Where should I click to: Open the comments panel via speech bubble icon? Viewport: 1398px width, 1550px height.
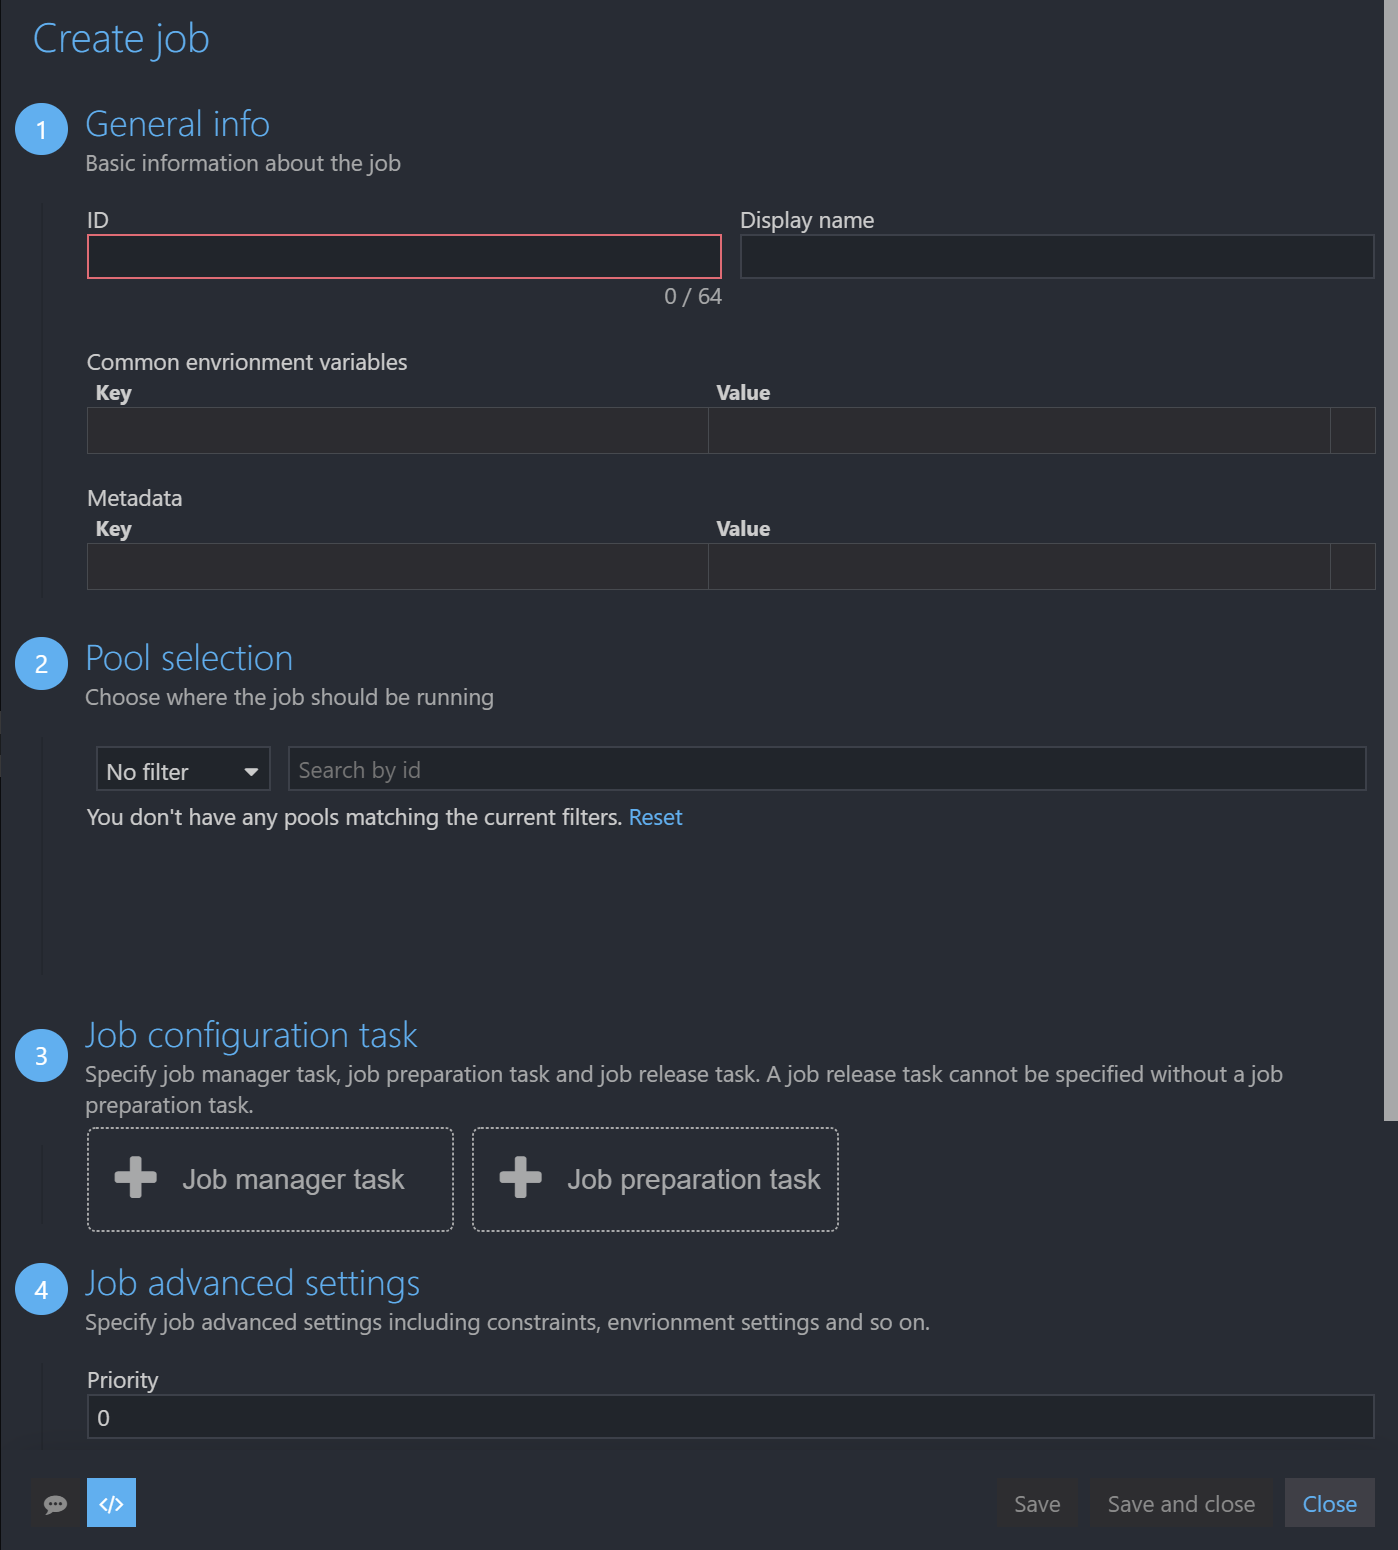point(56,1503)
